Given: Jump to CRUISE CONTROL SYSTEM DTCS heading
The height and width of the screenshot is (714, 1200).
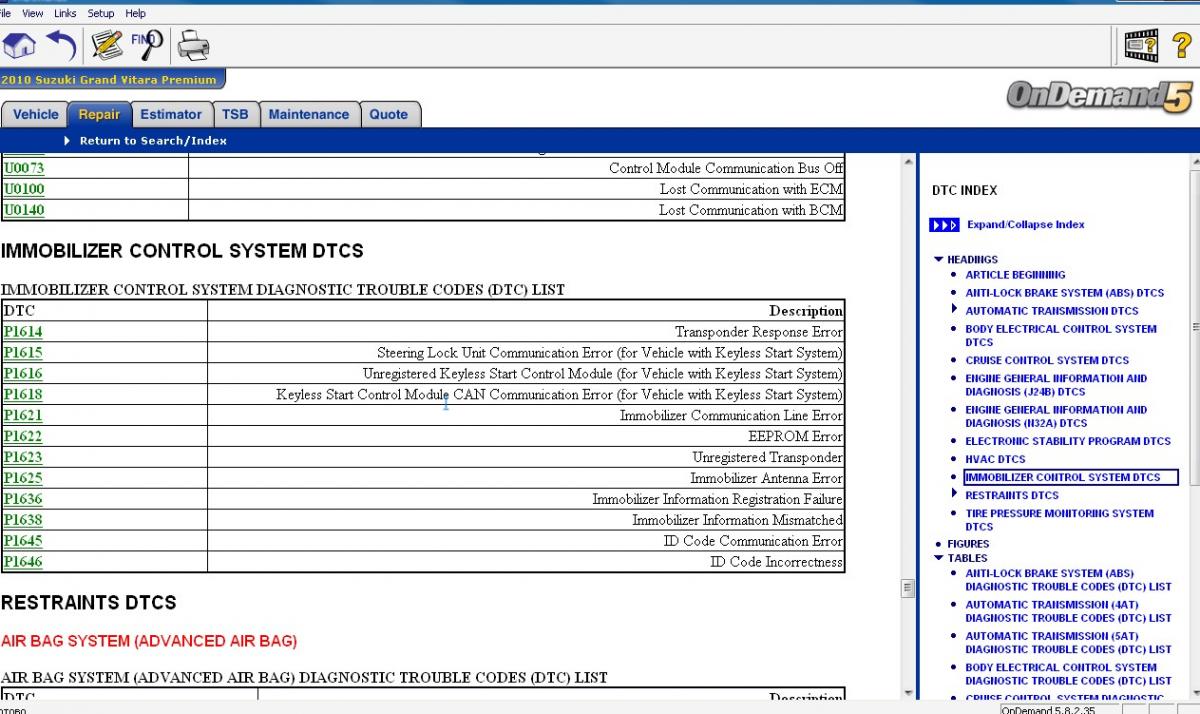Looking at the screenshot, I should coord(1047,360).
